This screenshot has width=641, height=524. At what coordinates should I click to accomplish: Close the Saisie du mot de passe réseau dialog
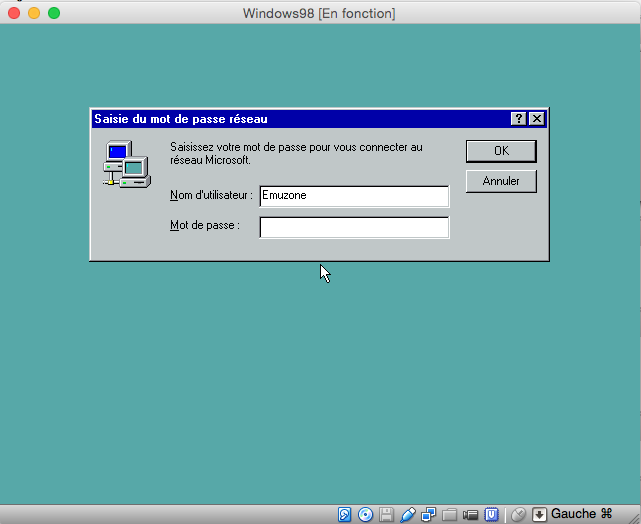point(537,119)
